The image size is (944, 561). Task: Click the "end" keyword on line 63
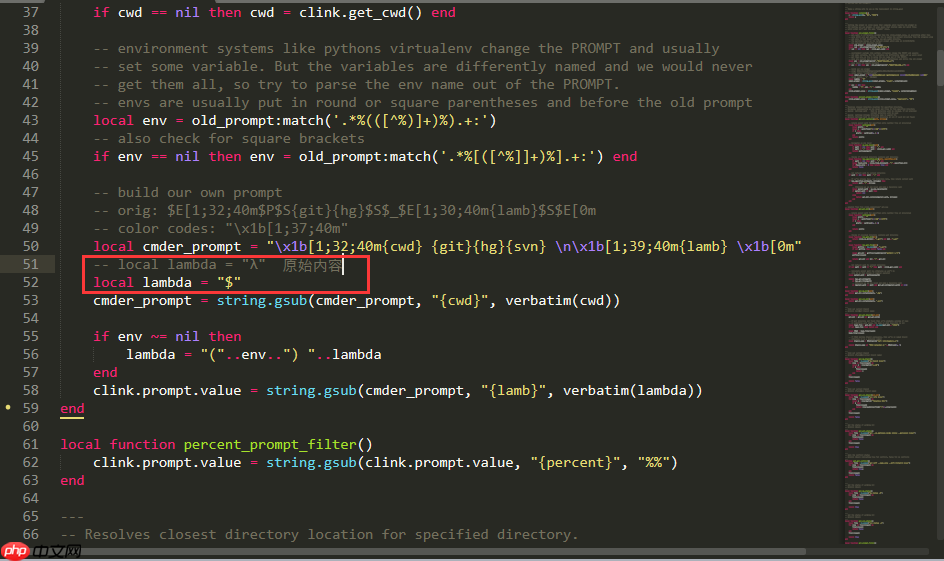point(72,481)
